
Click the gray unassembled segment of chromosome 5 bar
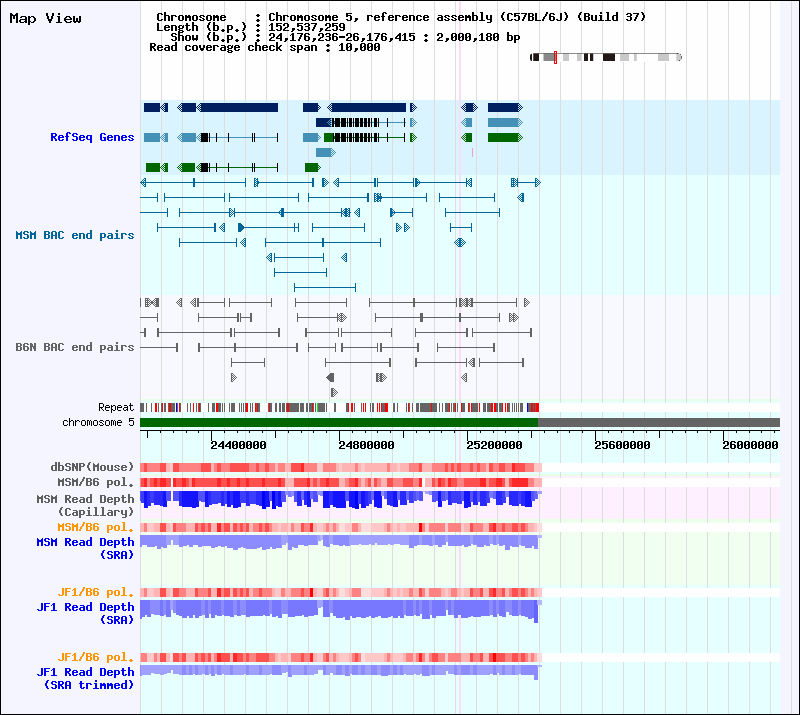[659, 422]
